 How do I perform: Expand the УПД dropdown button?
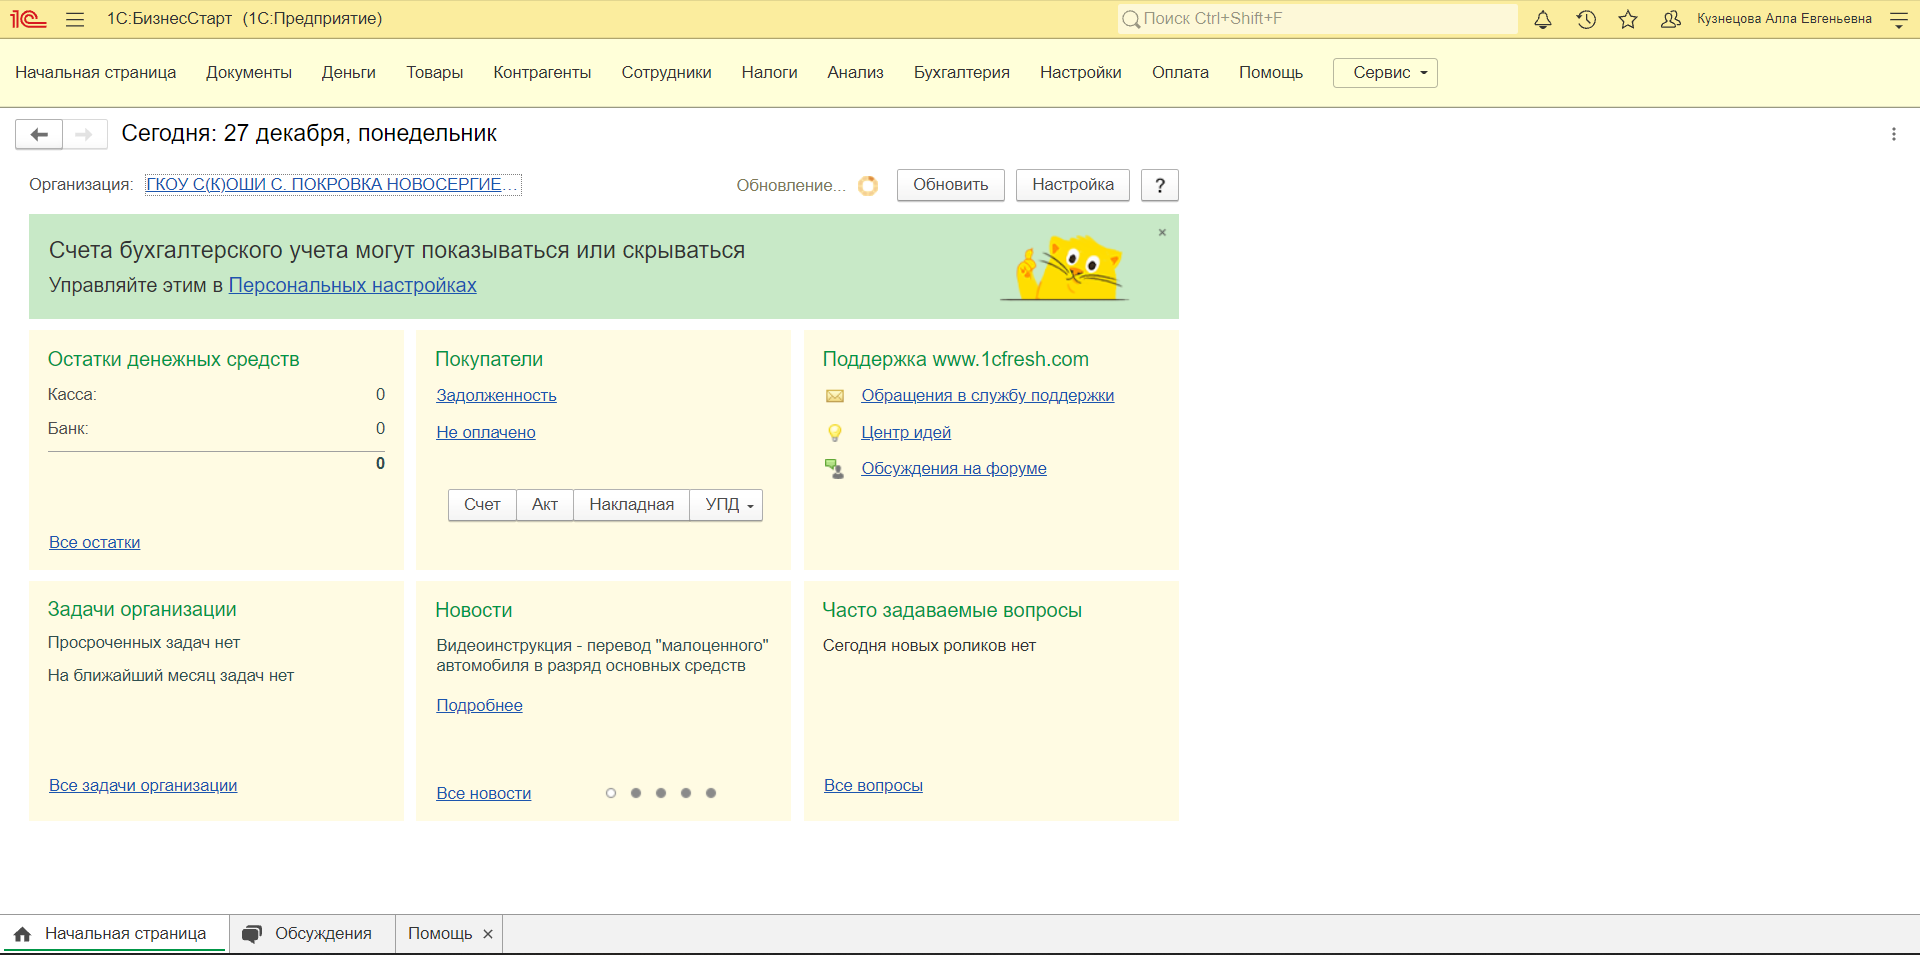(727, 505)
